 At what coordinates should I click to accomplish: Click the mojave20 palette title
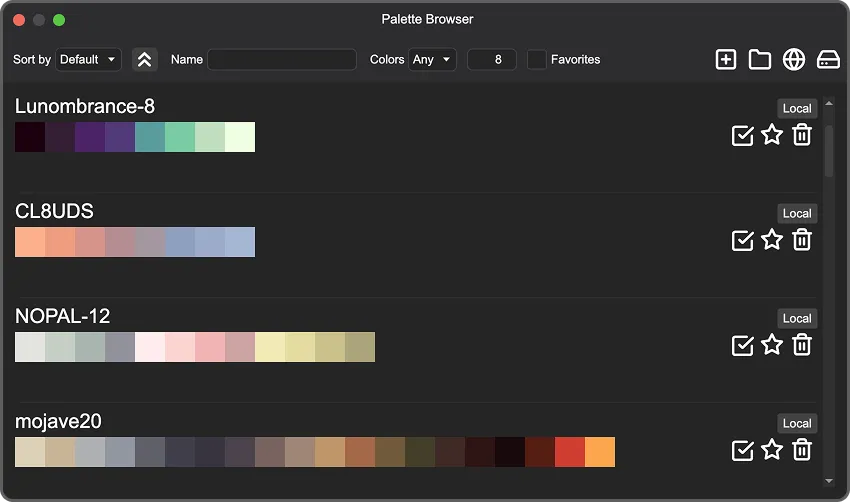coord(58,421)
